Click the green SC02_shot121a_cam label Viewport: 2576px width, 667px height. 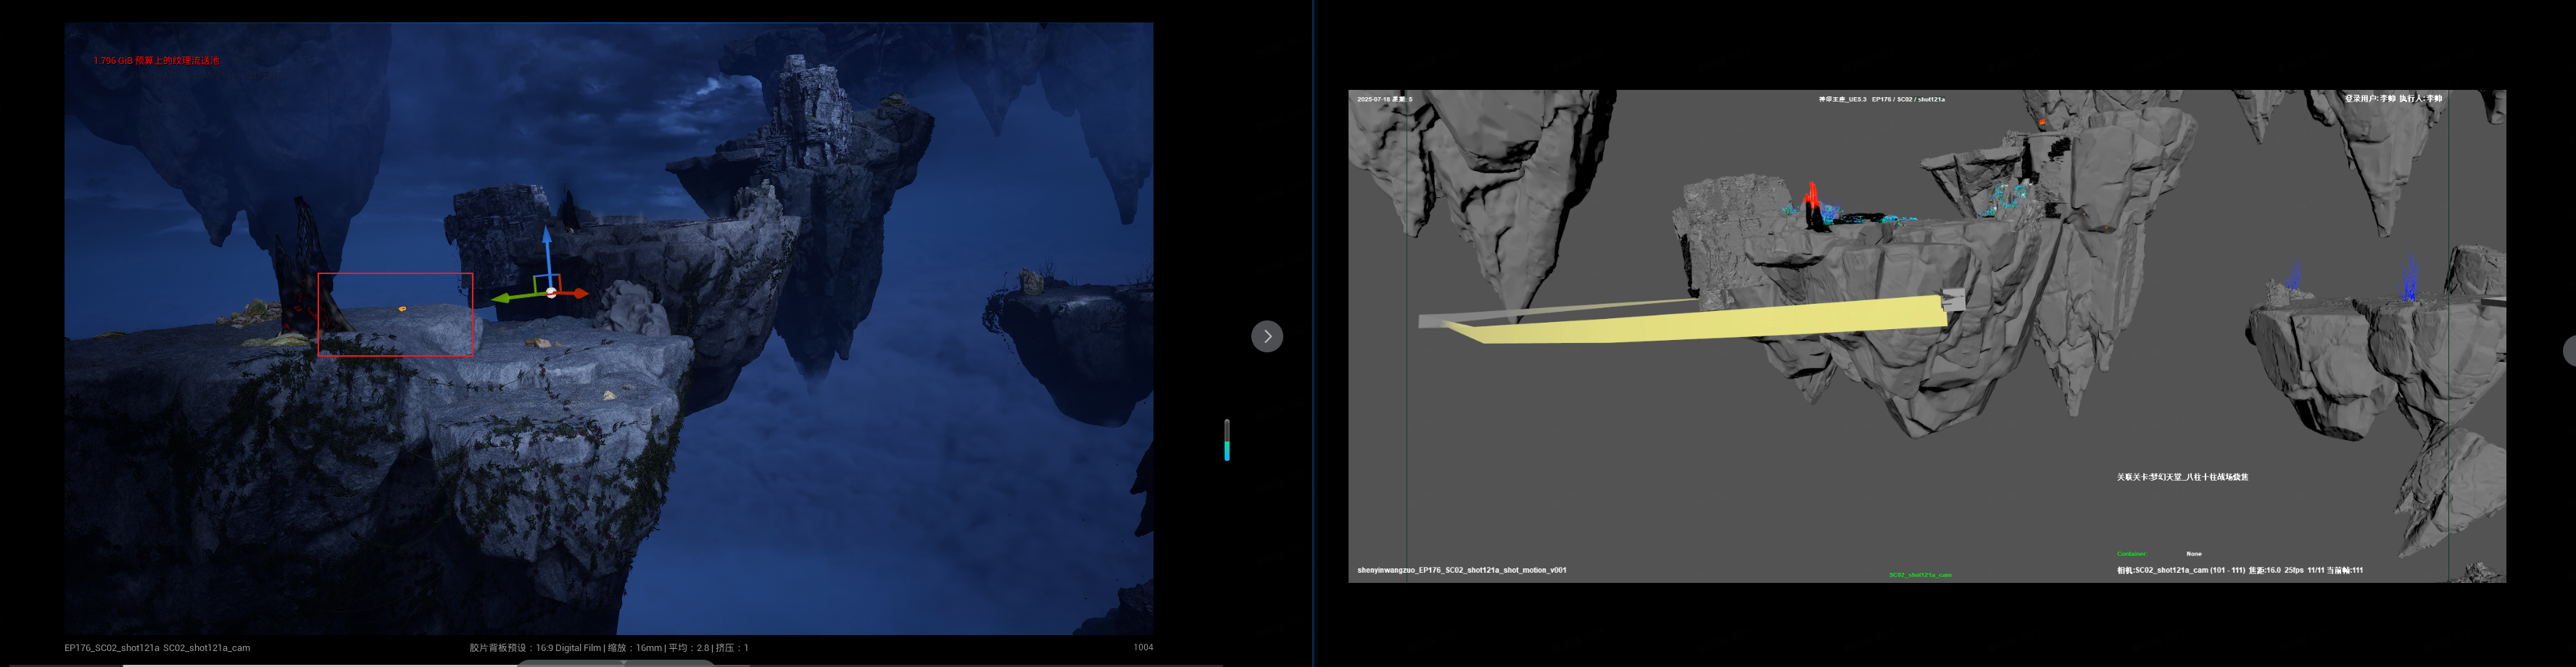pyautogui.click(x=1919, y=575)
